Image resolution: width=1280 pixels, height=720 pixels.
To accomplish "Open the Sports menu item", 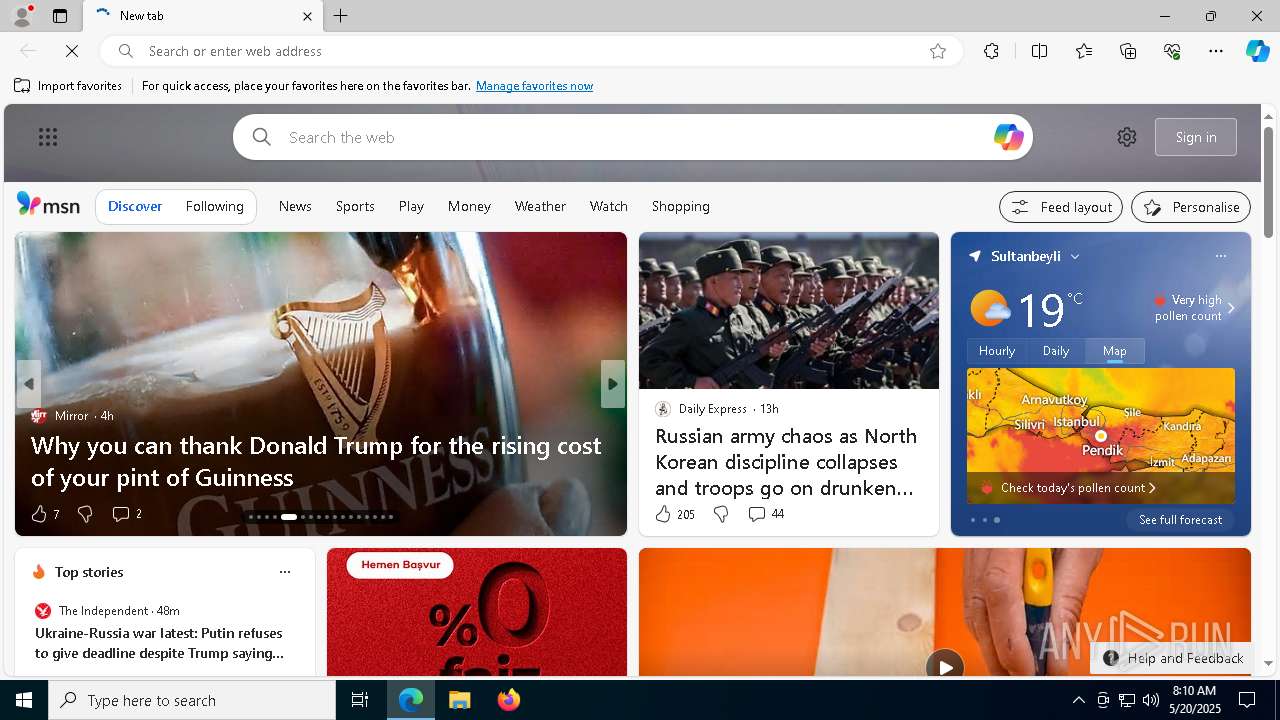I will click(x=355, y=206).
